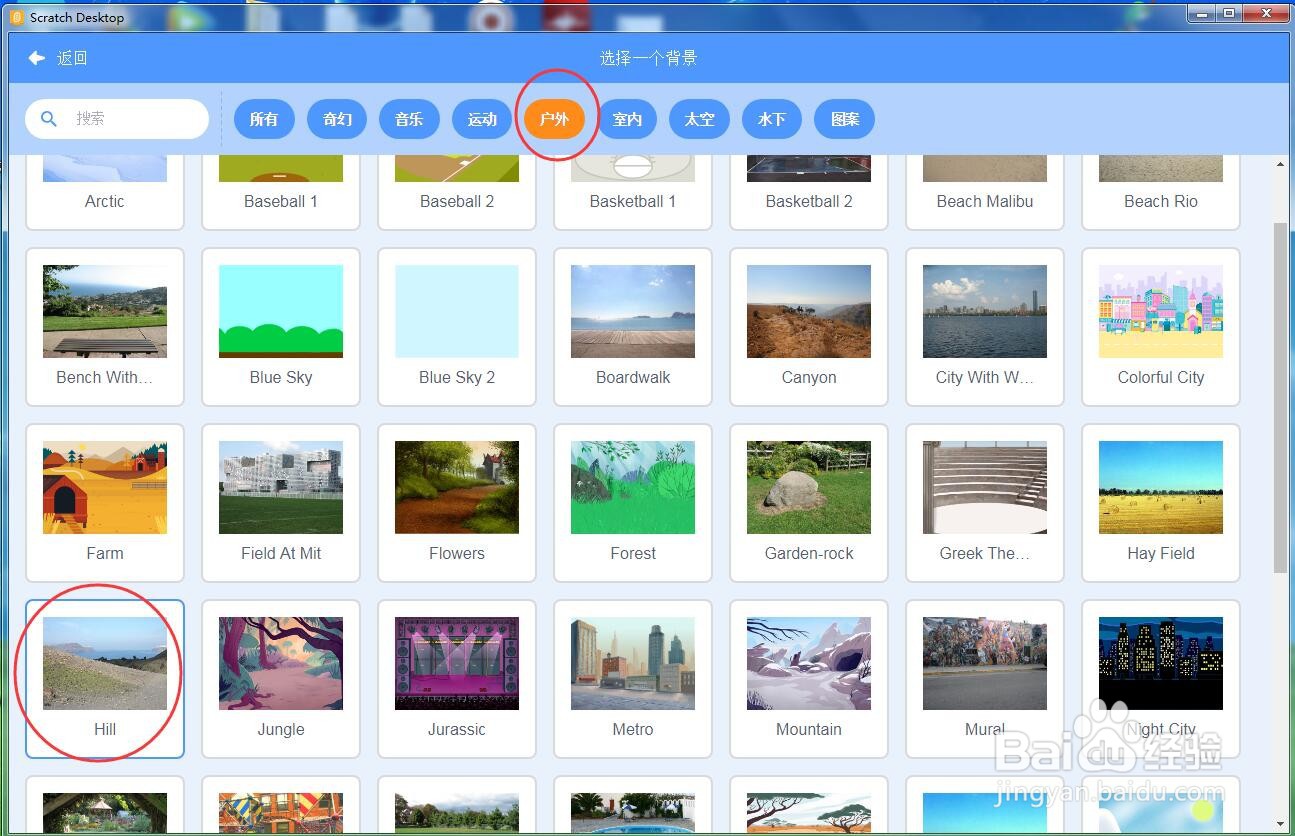Viewport: 1295px width, 836px height.
Task: Select the 水下 category filter
Action: pyautogui.click(x=772, y=119)
